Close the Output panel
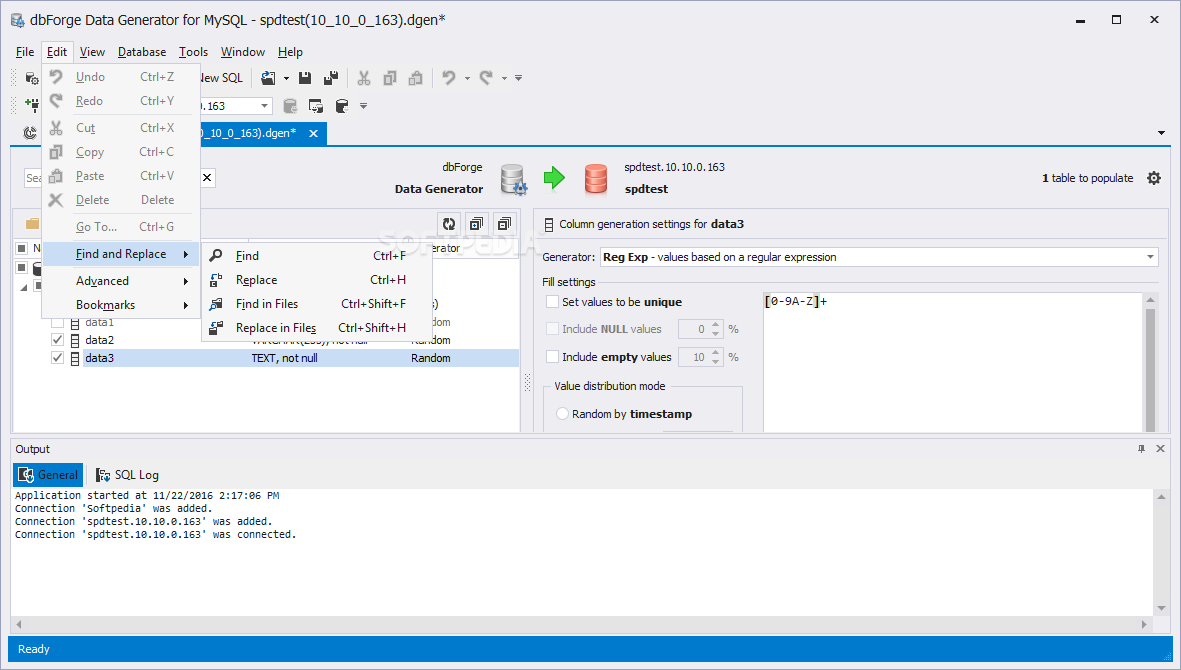 (x=1161, y=449)
